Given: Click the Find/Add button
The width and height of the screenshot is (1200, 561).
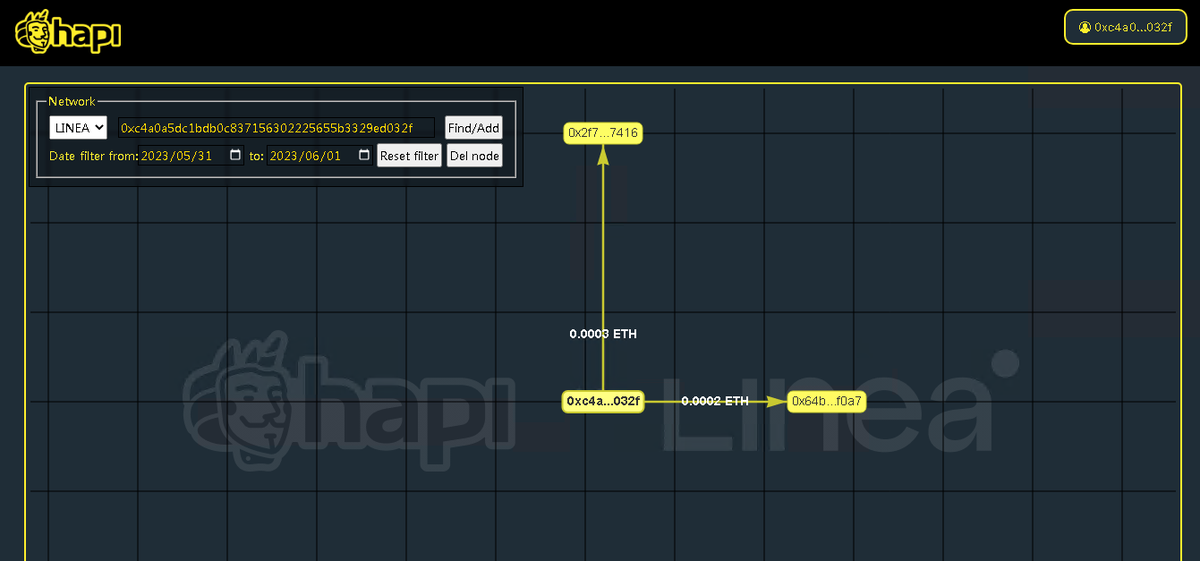Looking at the screenshot, I should [474, 128].
